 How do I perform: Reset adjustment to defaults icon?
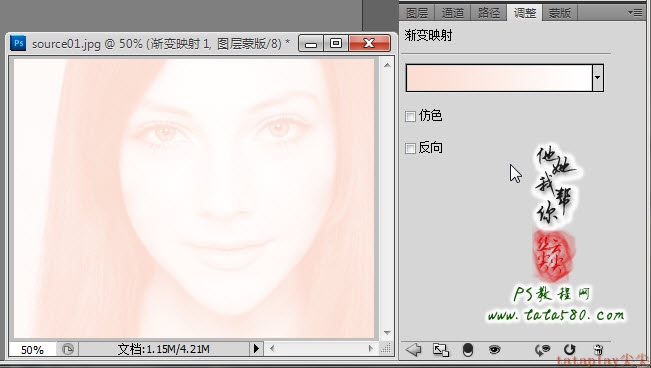pos(570,350)
